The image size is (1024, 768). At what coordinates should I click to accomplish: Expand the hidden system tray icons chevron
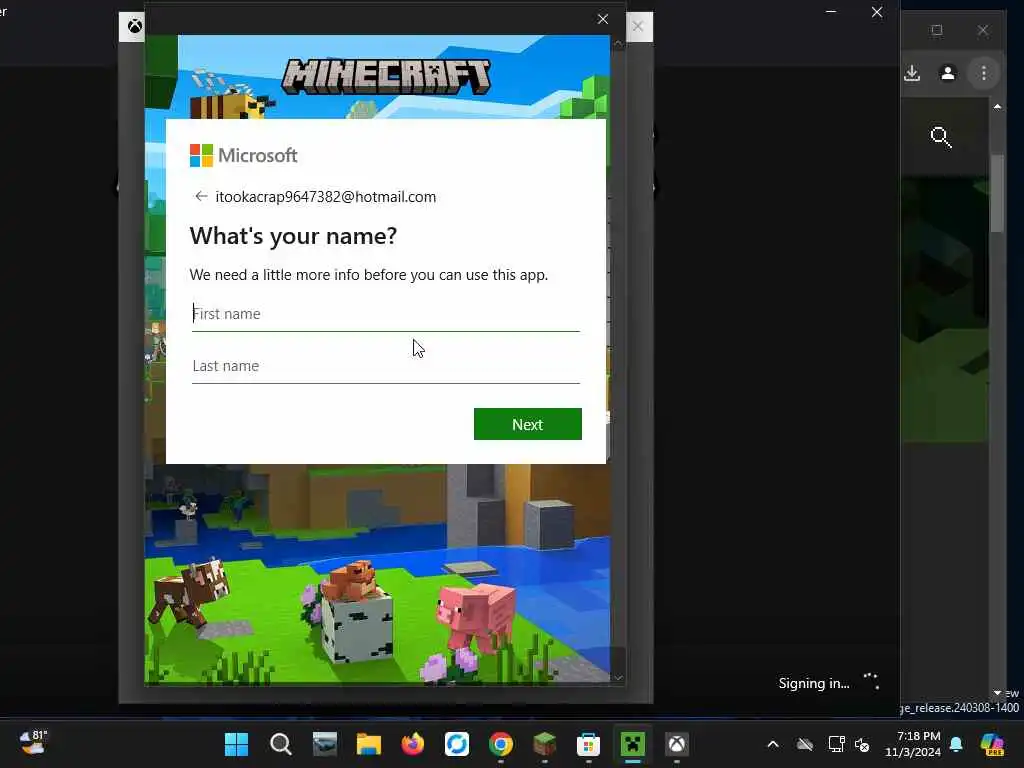click(x=773, y=744)
